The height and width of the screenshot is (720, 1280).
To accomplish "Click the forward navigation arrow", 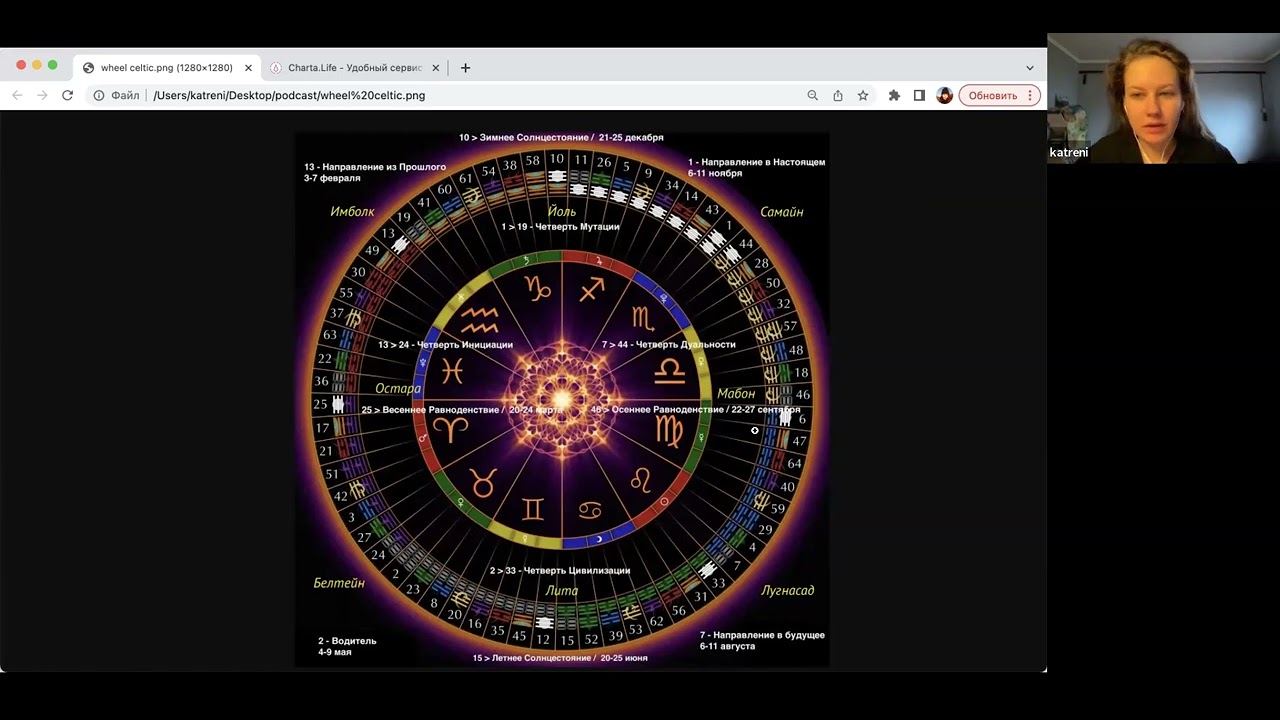I will (x=42, y=95).
